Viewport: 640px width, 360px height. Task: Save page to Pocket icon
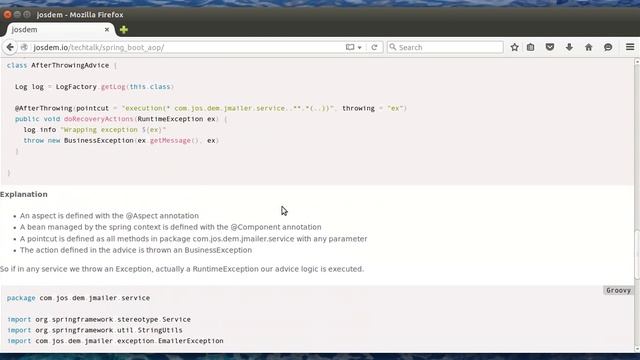pyautogui.click(x=550, y=47)
